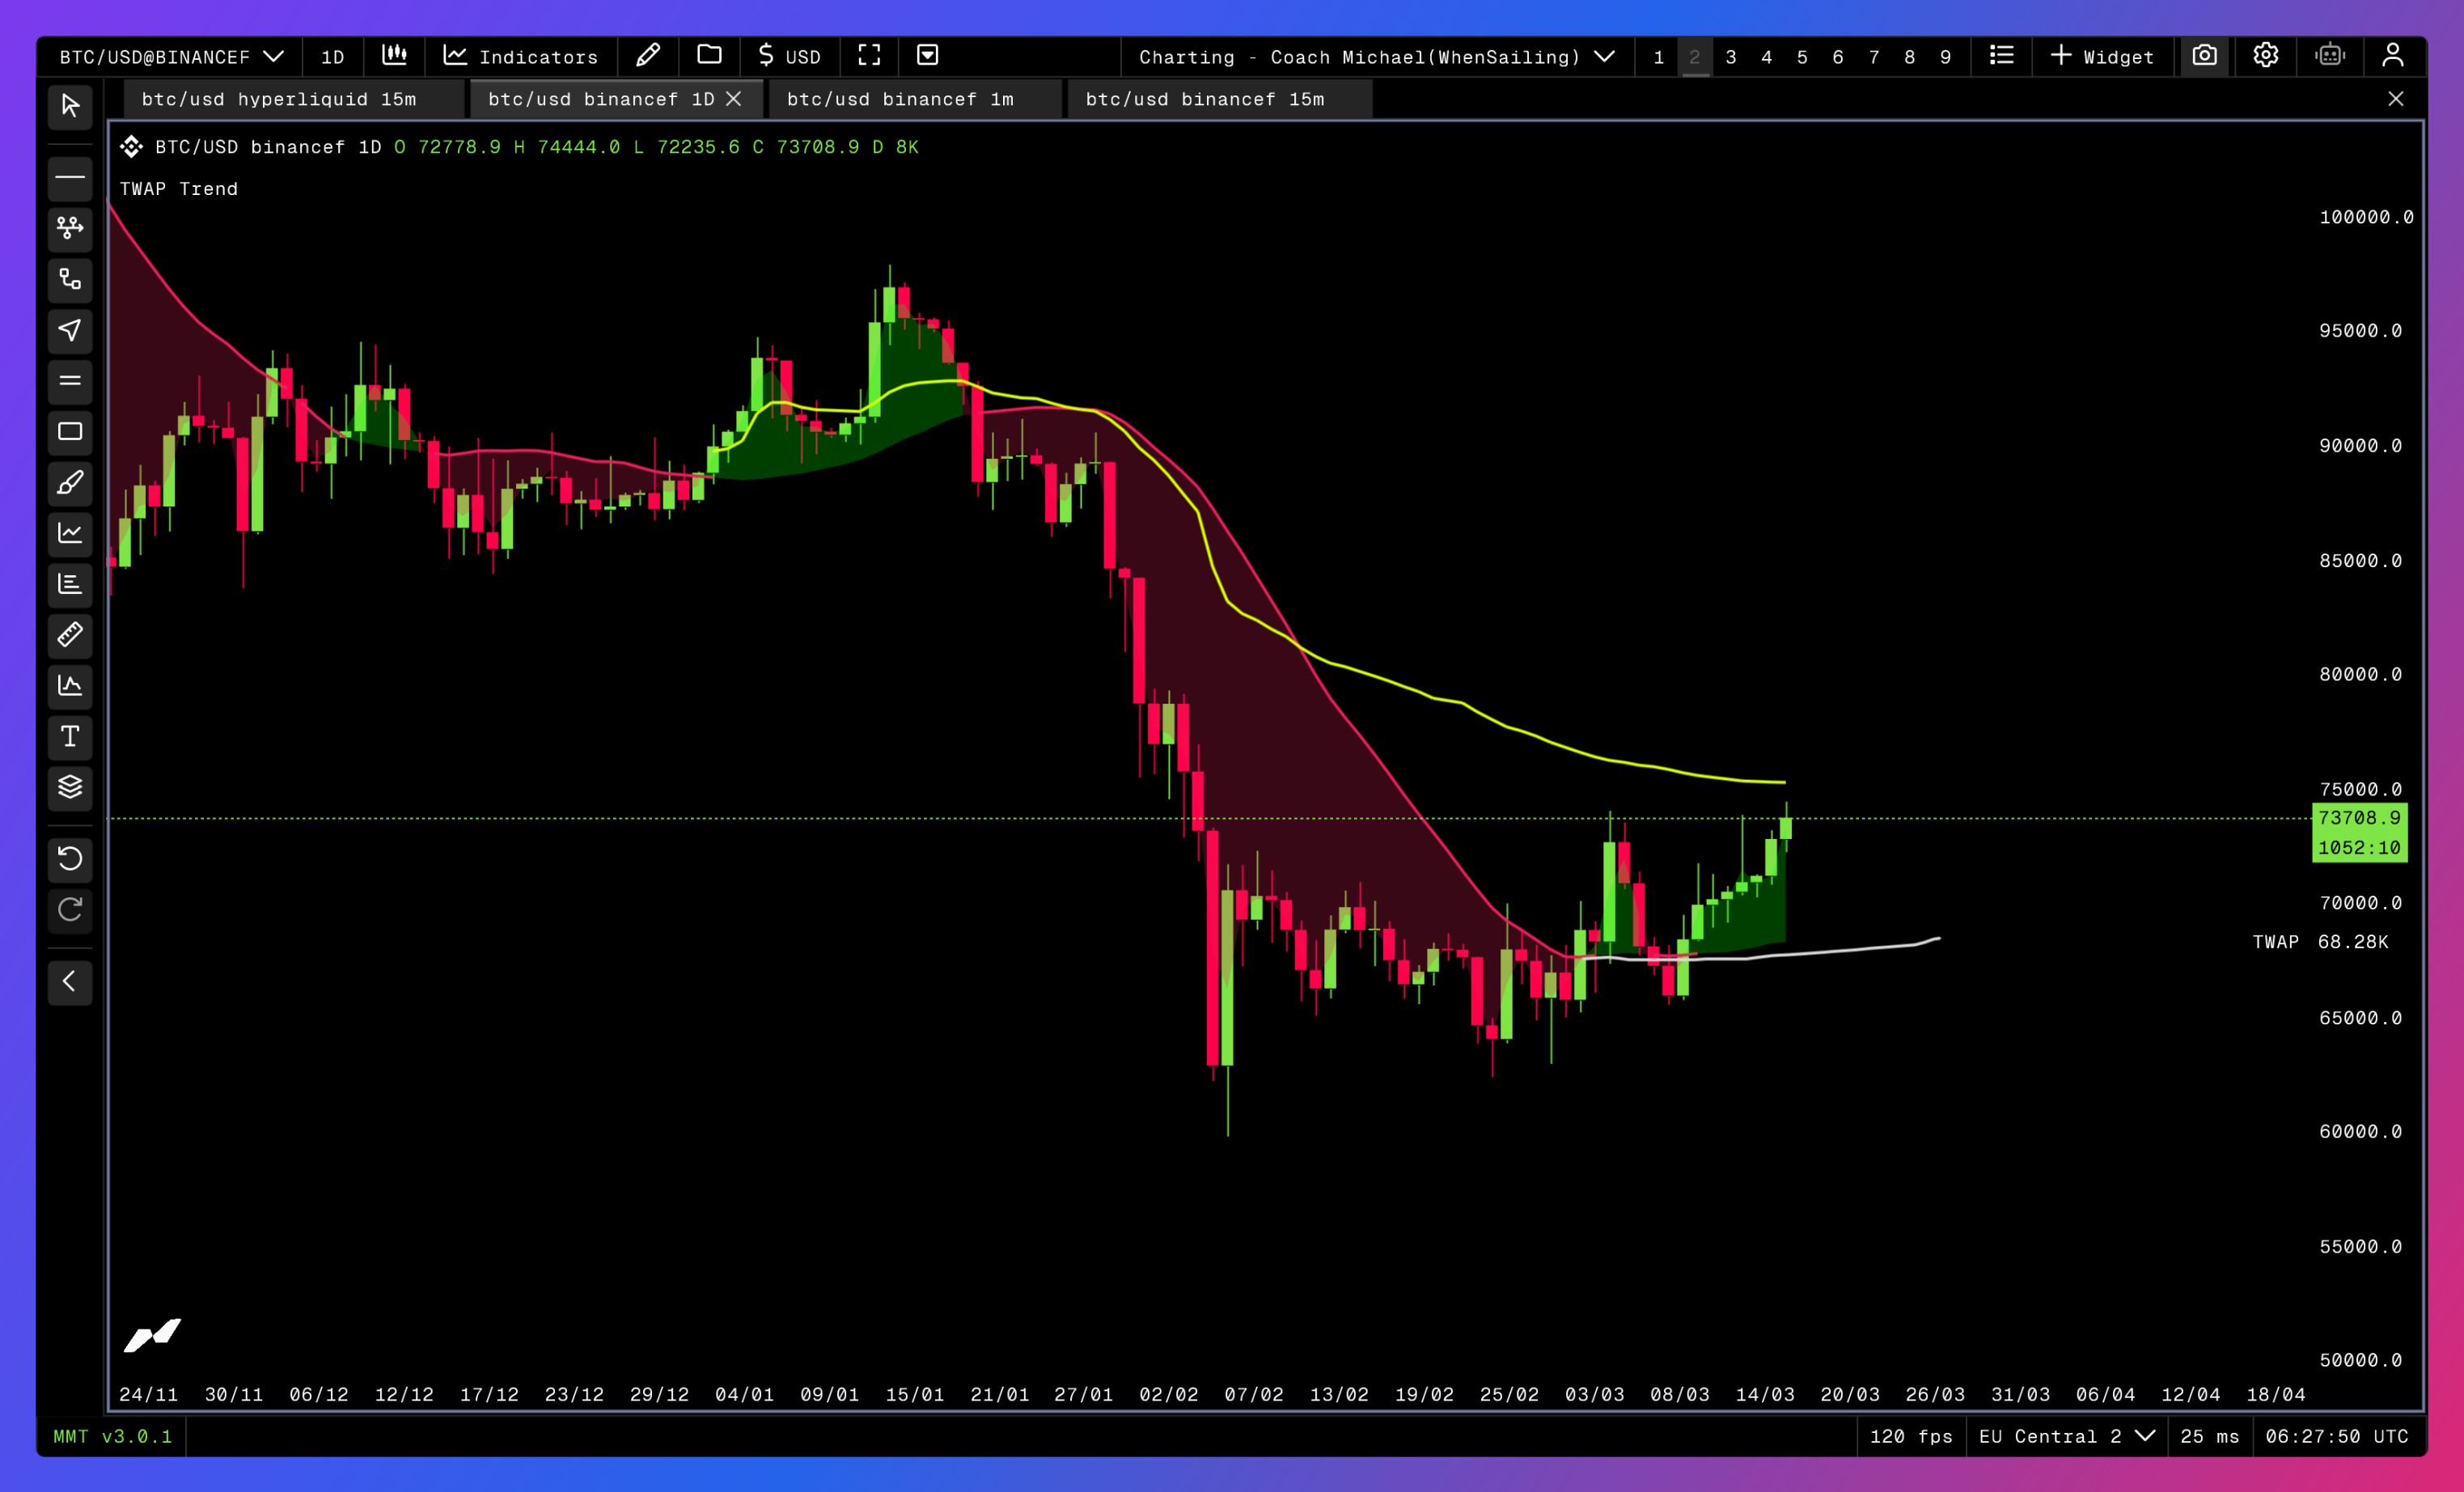2464x1492 pixels.
Task: Select the rectangle shape tool
Action: [70, 432]
